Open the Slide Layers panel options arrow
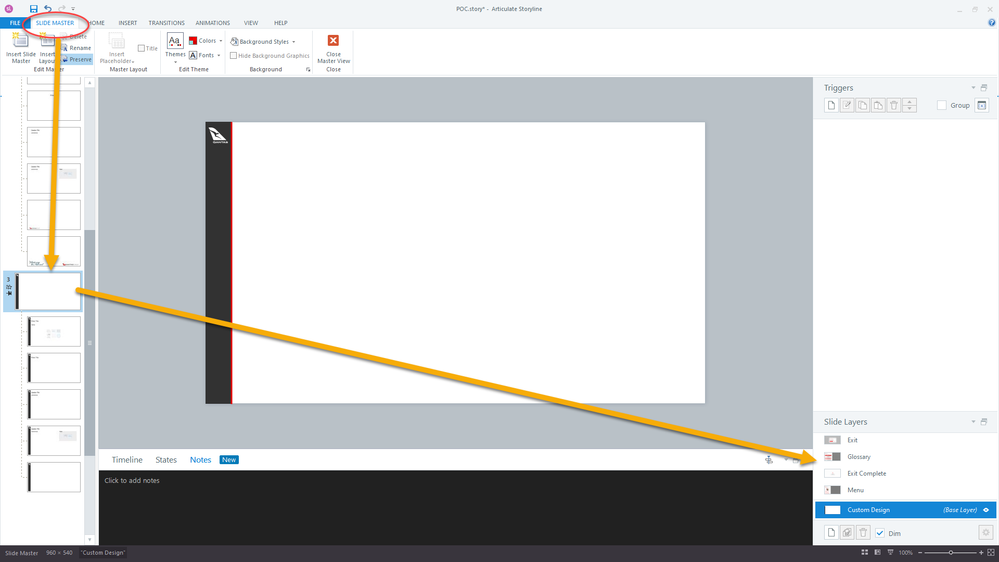 (x=973, y=422)
